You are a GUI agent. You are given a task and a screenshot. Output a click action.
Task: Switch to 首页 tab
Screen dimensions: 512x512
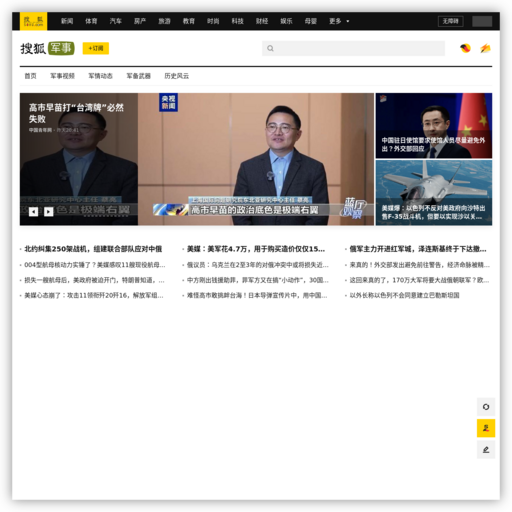pyautogui.click(x=30, y=76)
